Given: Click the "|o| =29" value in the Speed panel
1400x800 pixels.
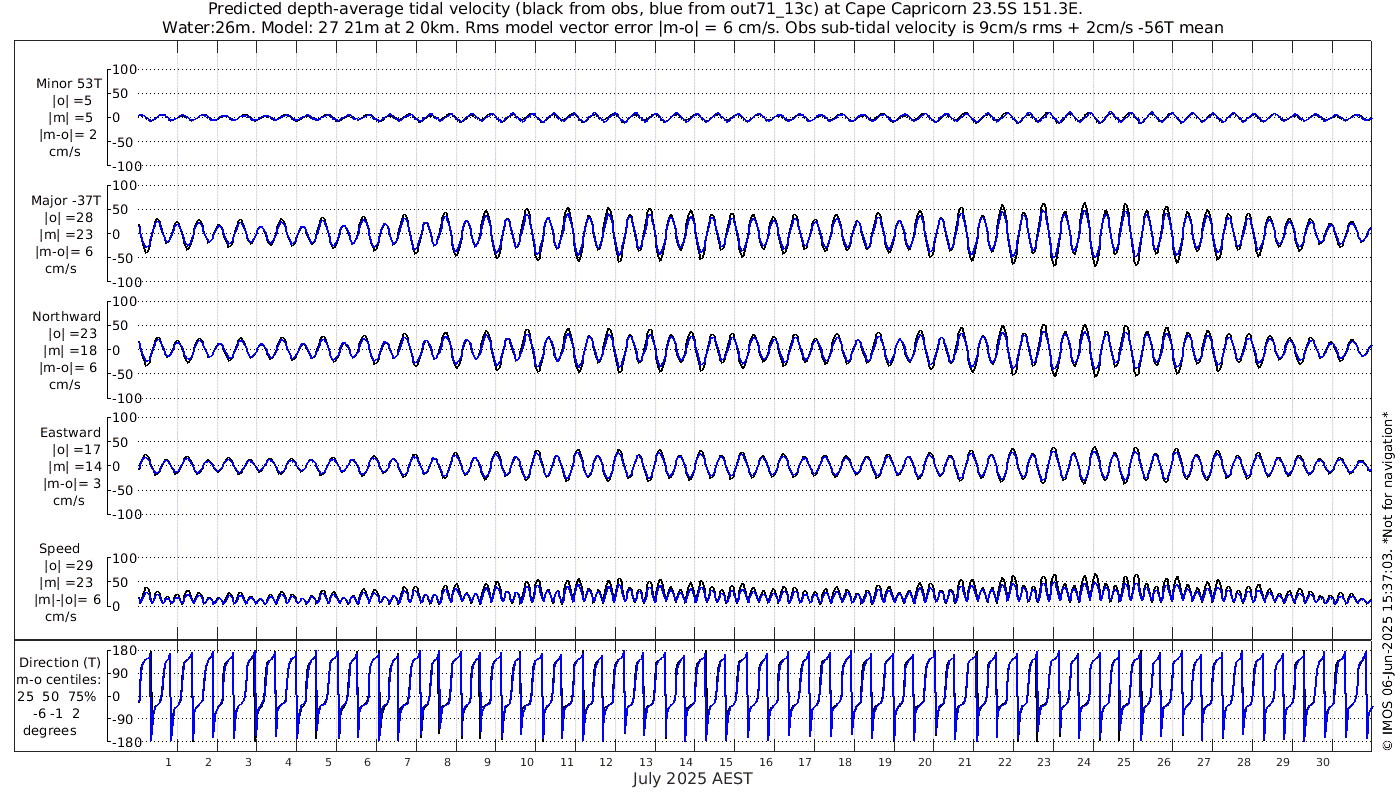Looking at the screenshot, I should pyautogui.click(x=69, y=565).
